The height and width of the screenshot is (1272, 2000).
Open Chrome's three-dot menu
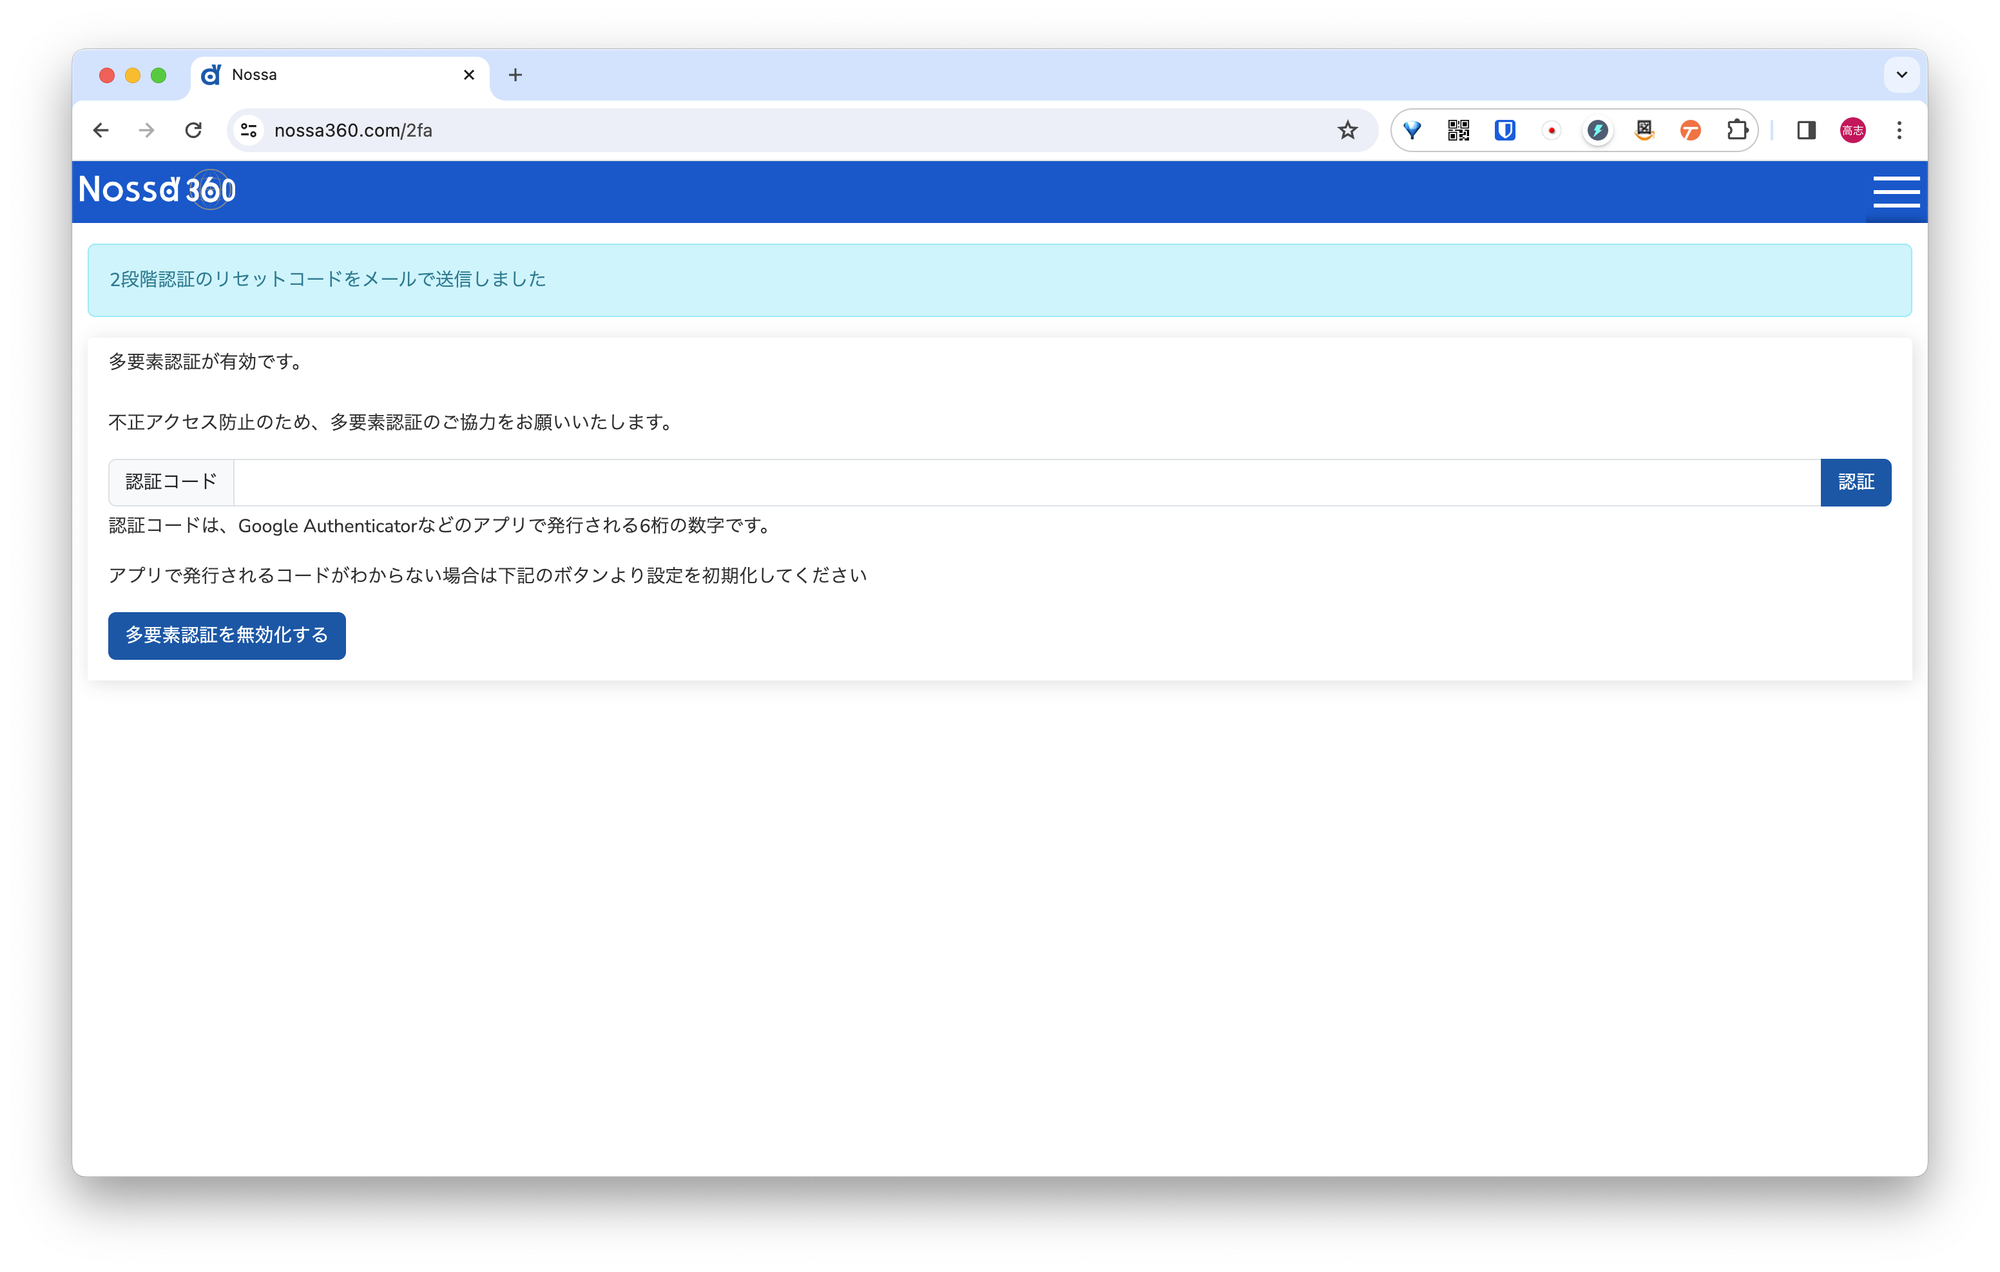pyautogui.click(x=1899, y=130)
